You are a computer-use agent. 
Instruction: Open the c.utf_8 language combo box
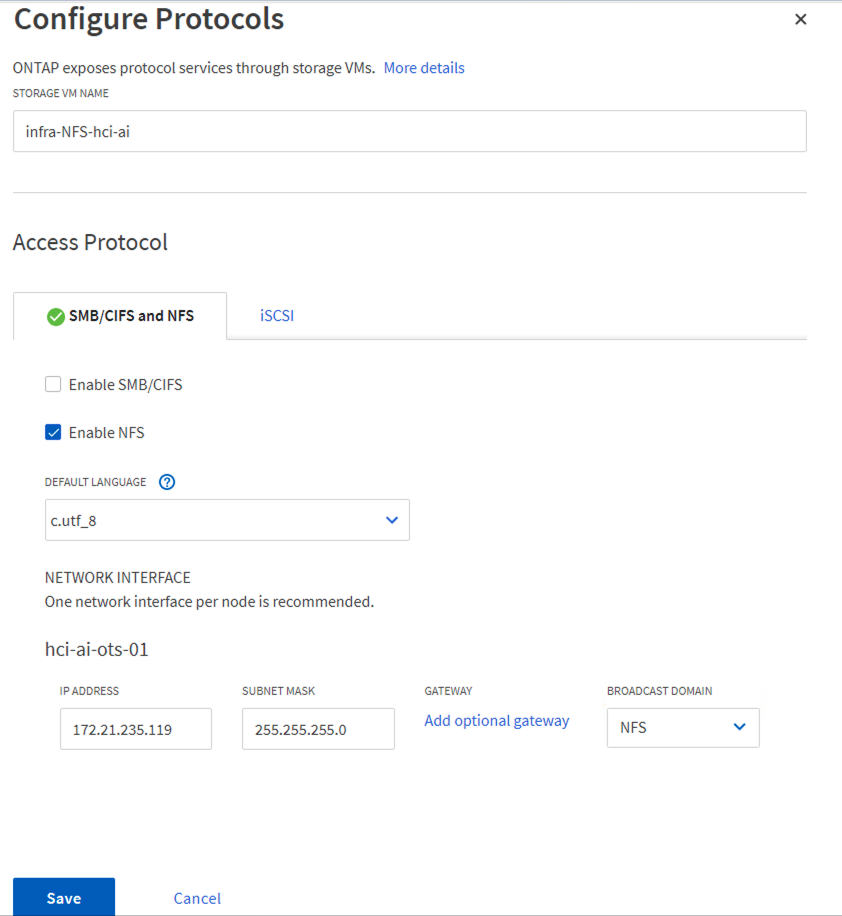coord(226,520)
